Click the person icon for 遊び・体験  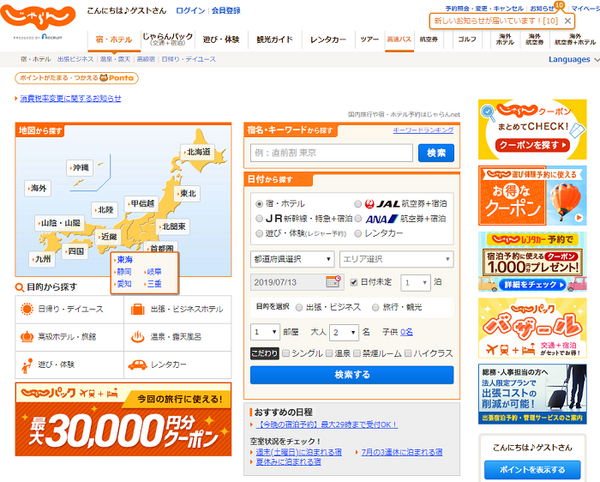click(27, 365)
